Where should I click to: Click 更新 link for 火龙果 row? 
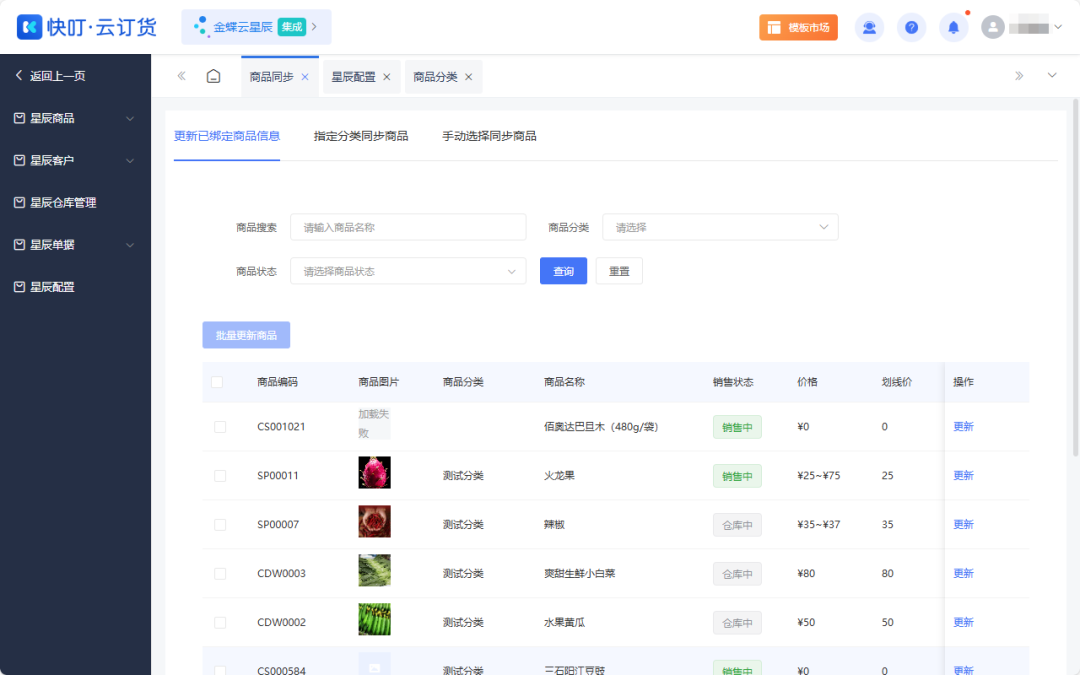pos(963,476)
